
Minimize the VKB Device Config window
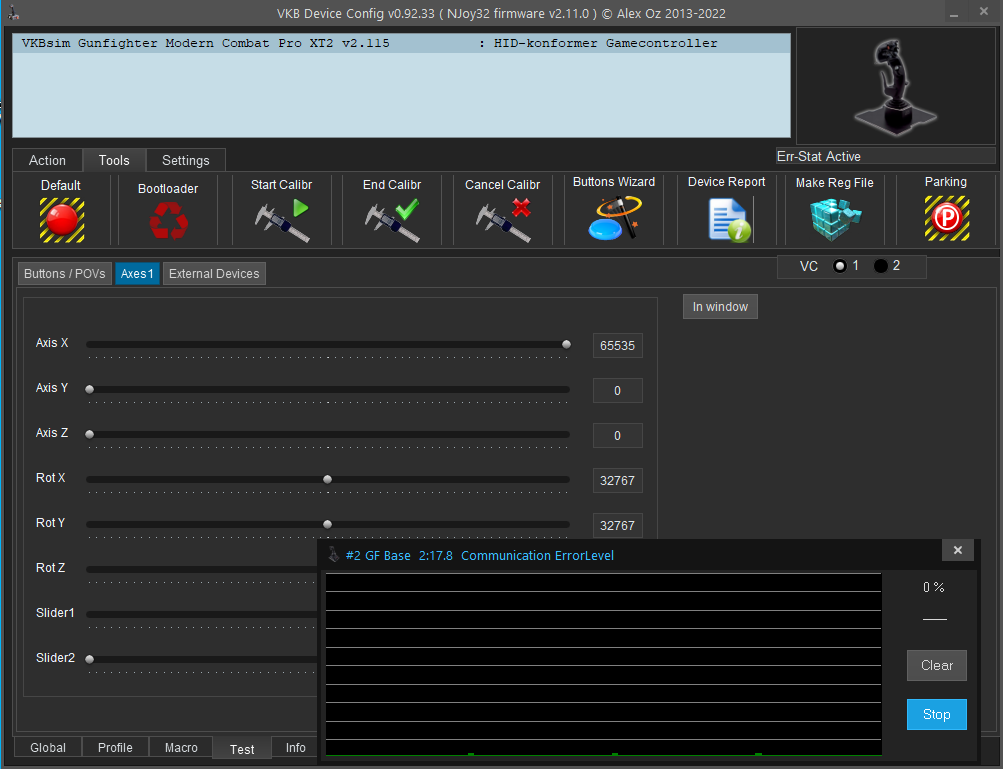[x=954, y=13]
